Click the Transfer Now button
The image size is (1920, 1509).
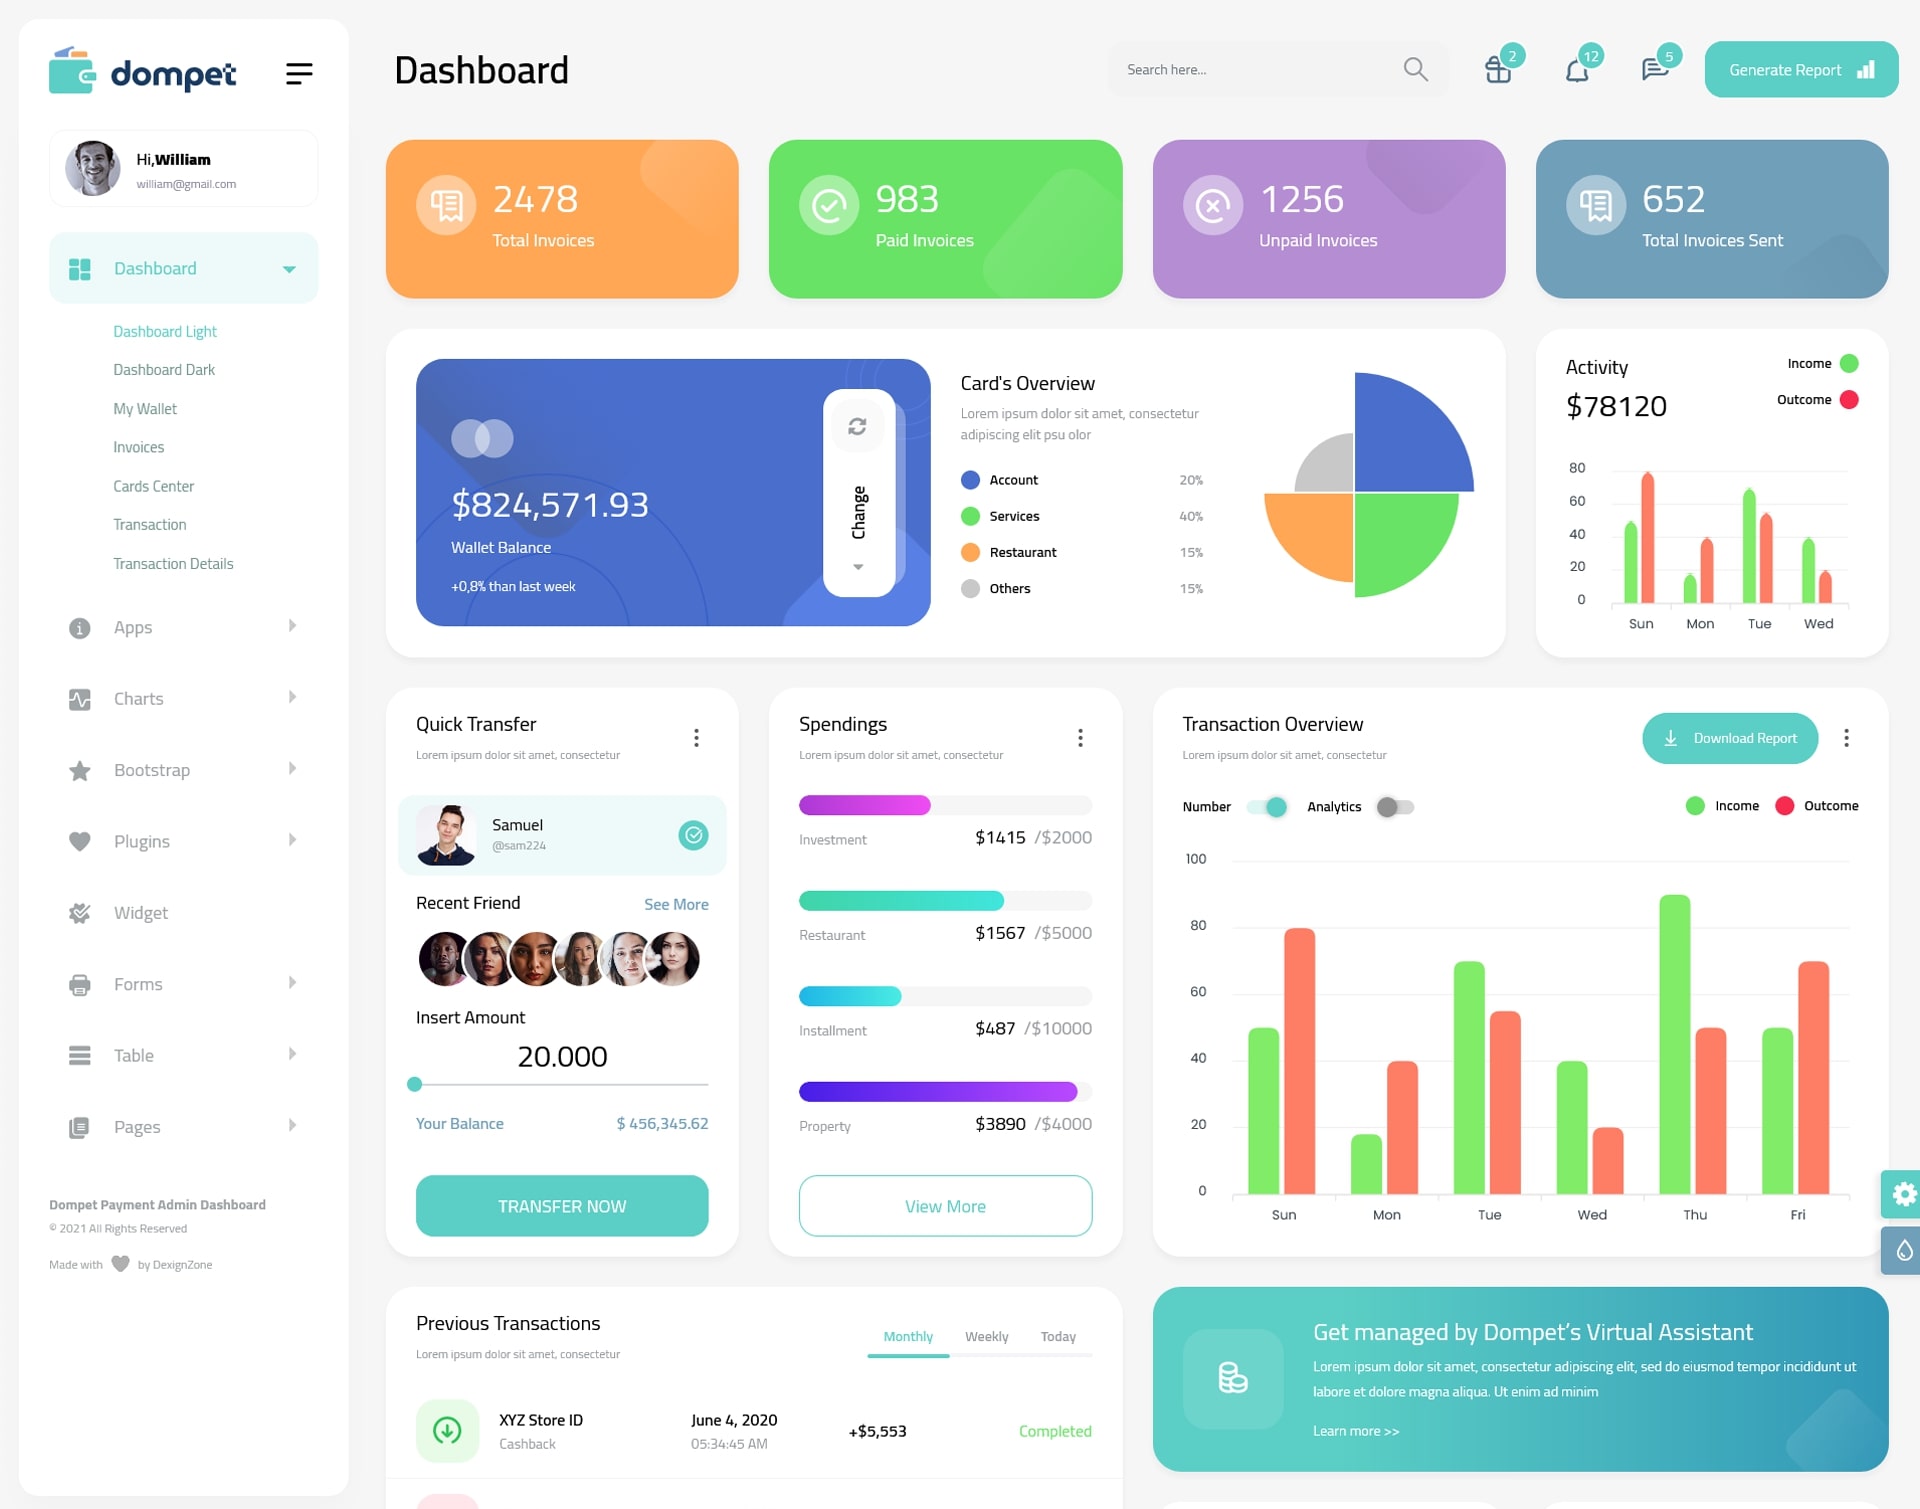coord(561,1205)
